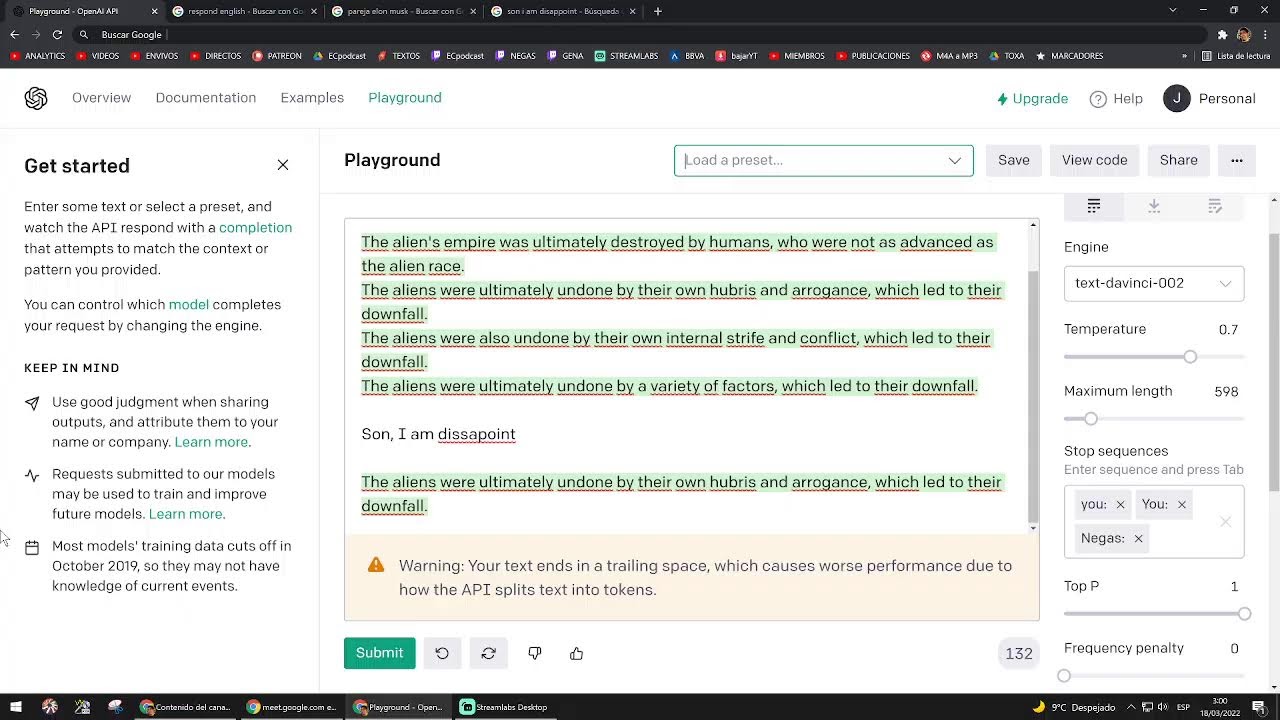Click the Temperature value 0.7

click(1228, 330)
